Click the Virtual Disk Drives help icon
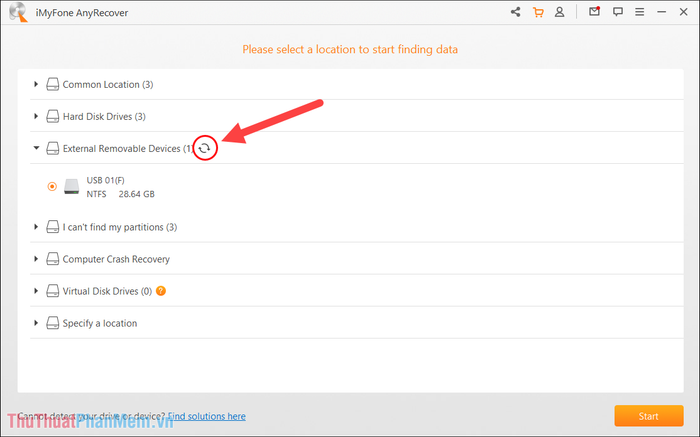This screenshot has width=700, height=437. 161,291
